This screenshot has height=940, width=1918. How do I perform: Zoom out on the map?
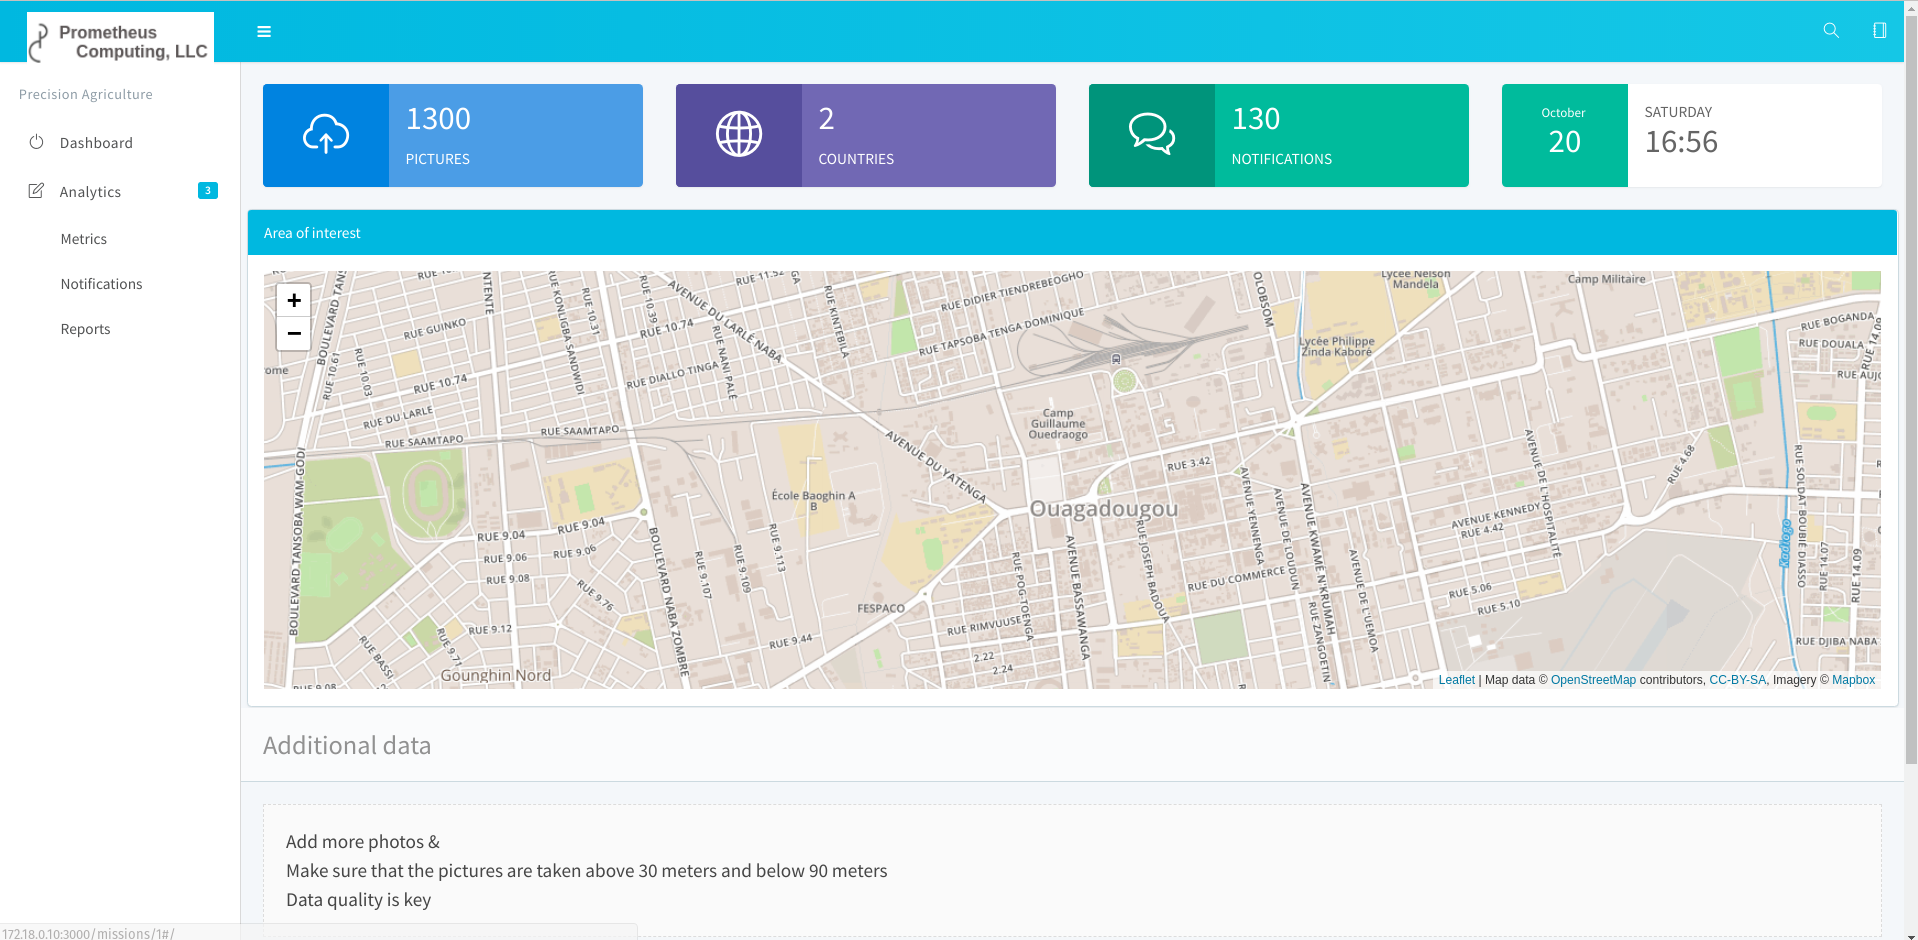[294, 333]
